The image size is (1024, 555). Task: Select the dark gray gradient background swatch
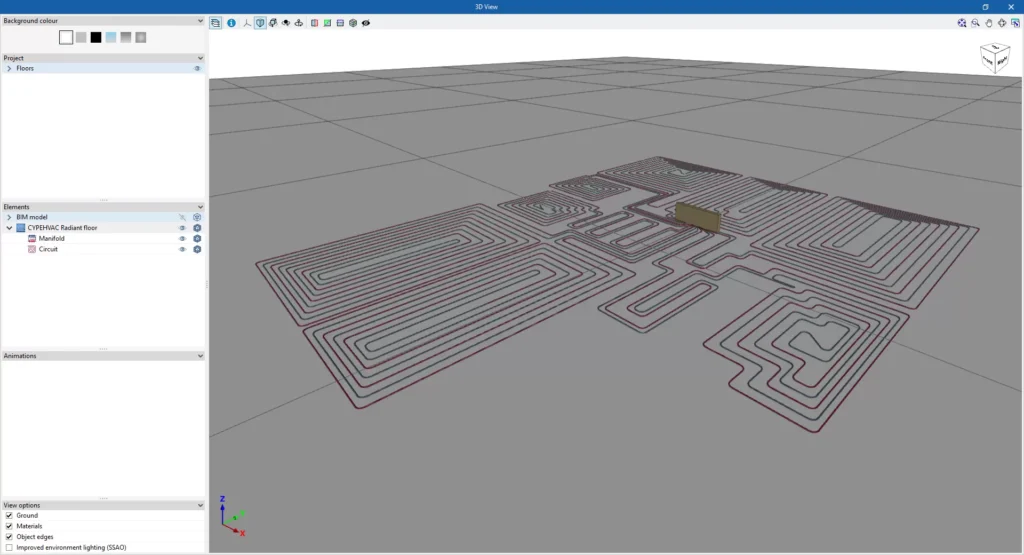126,37
